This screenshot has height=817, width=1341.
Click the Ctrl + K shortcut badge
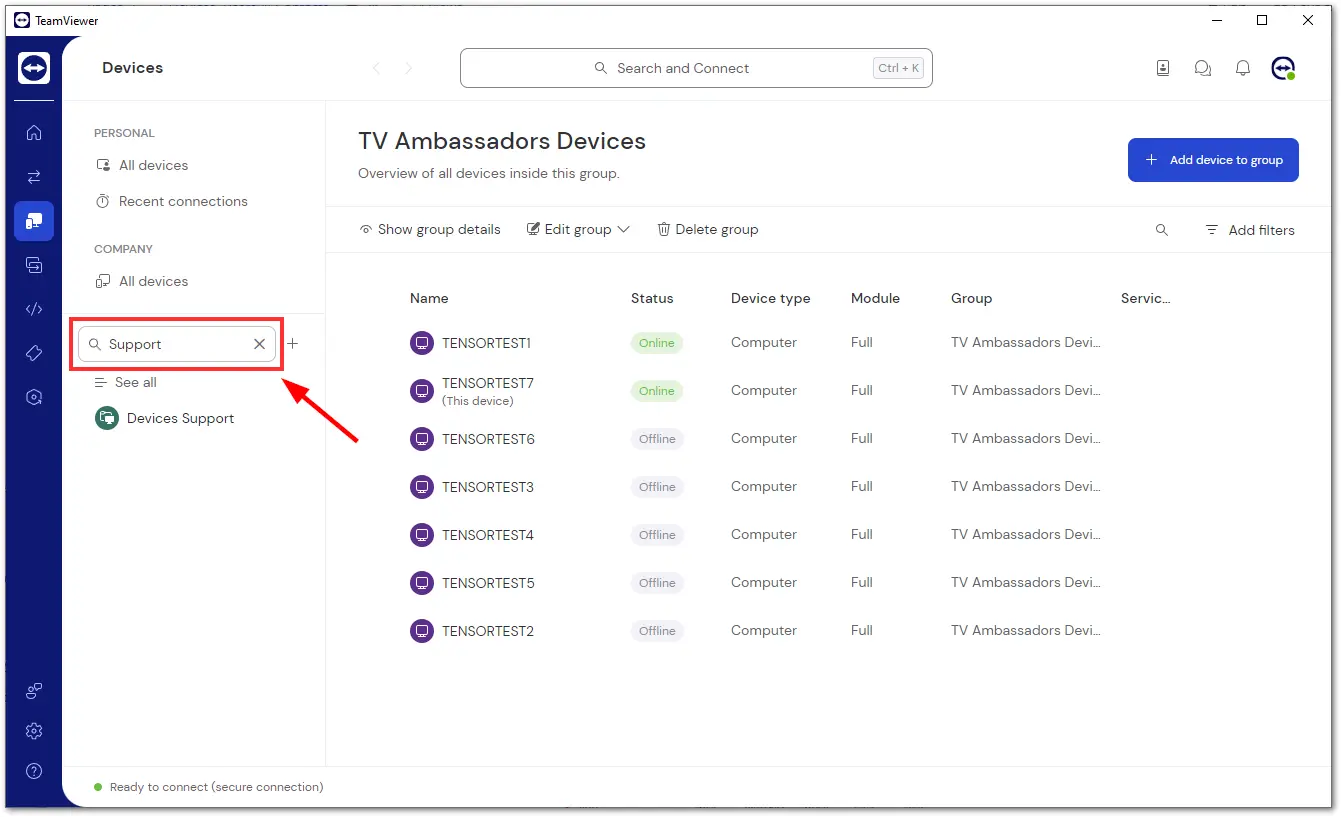(898, 68)
